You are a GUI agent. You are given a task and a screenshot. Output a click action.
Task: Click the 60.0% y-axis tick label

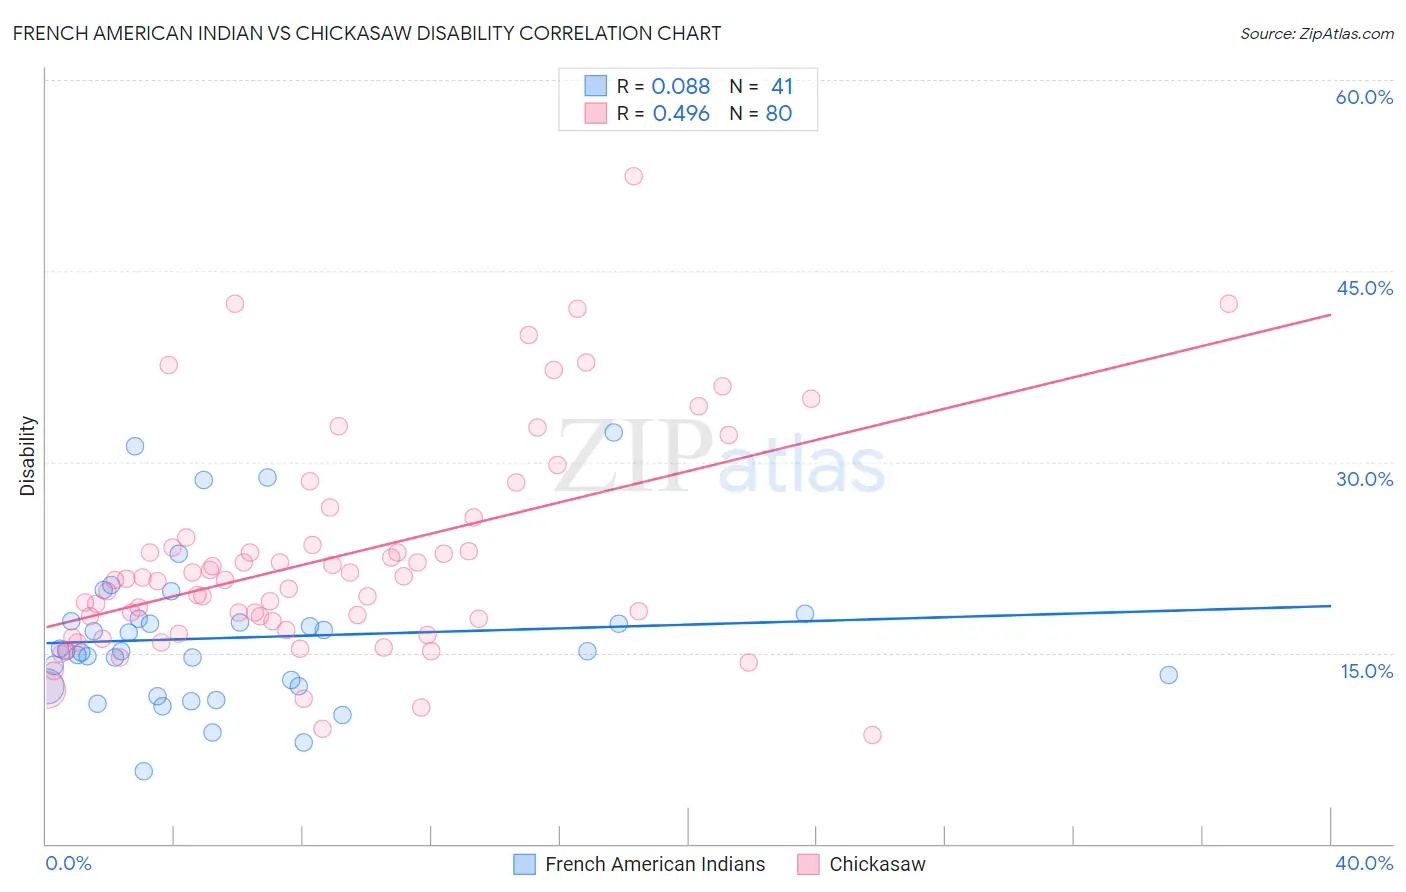[x=1364, y=97]
